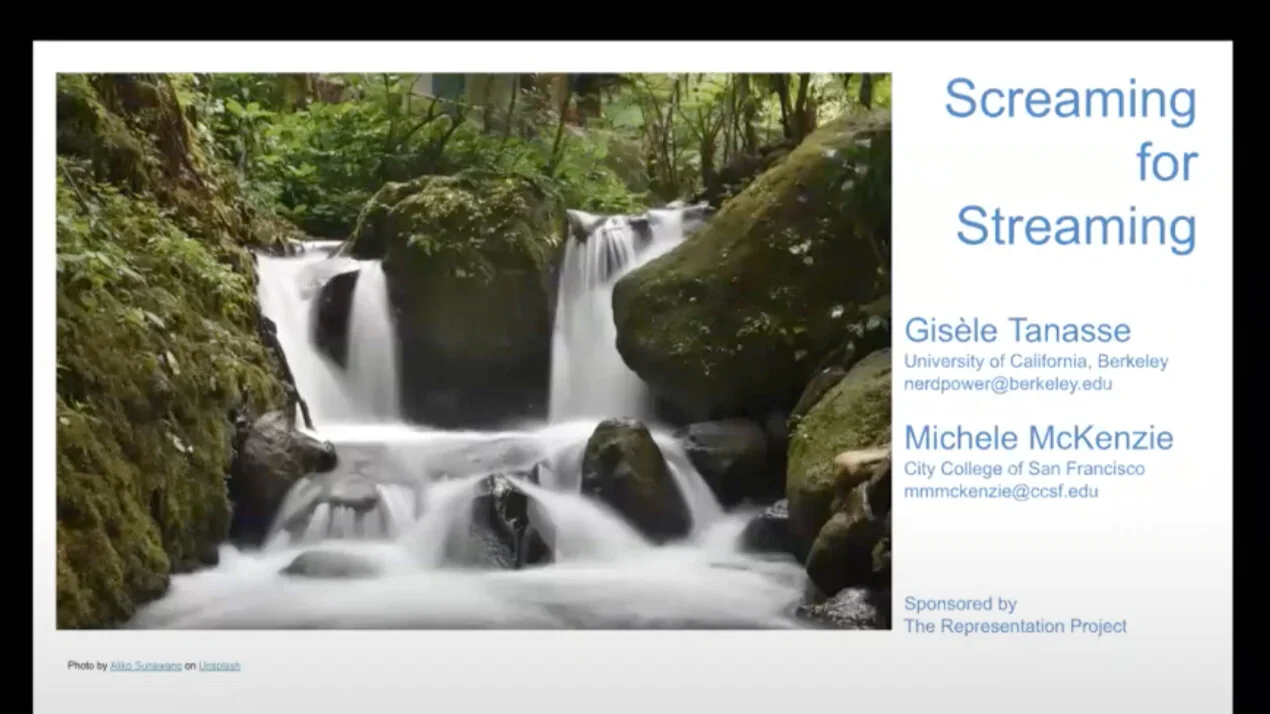Click the "Photo by" caption text
The height and width of the screenshot is (714, 1270).
coord(87,666)
